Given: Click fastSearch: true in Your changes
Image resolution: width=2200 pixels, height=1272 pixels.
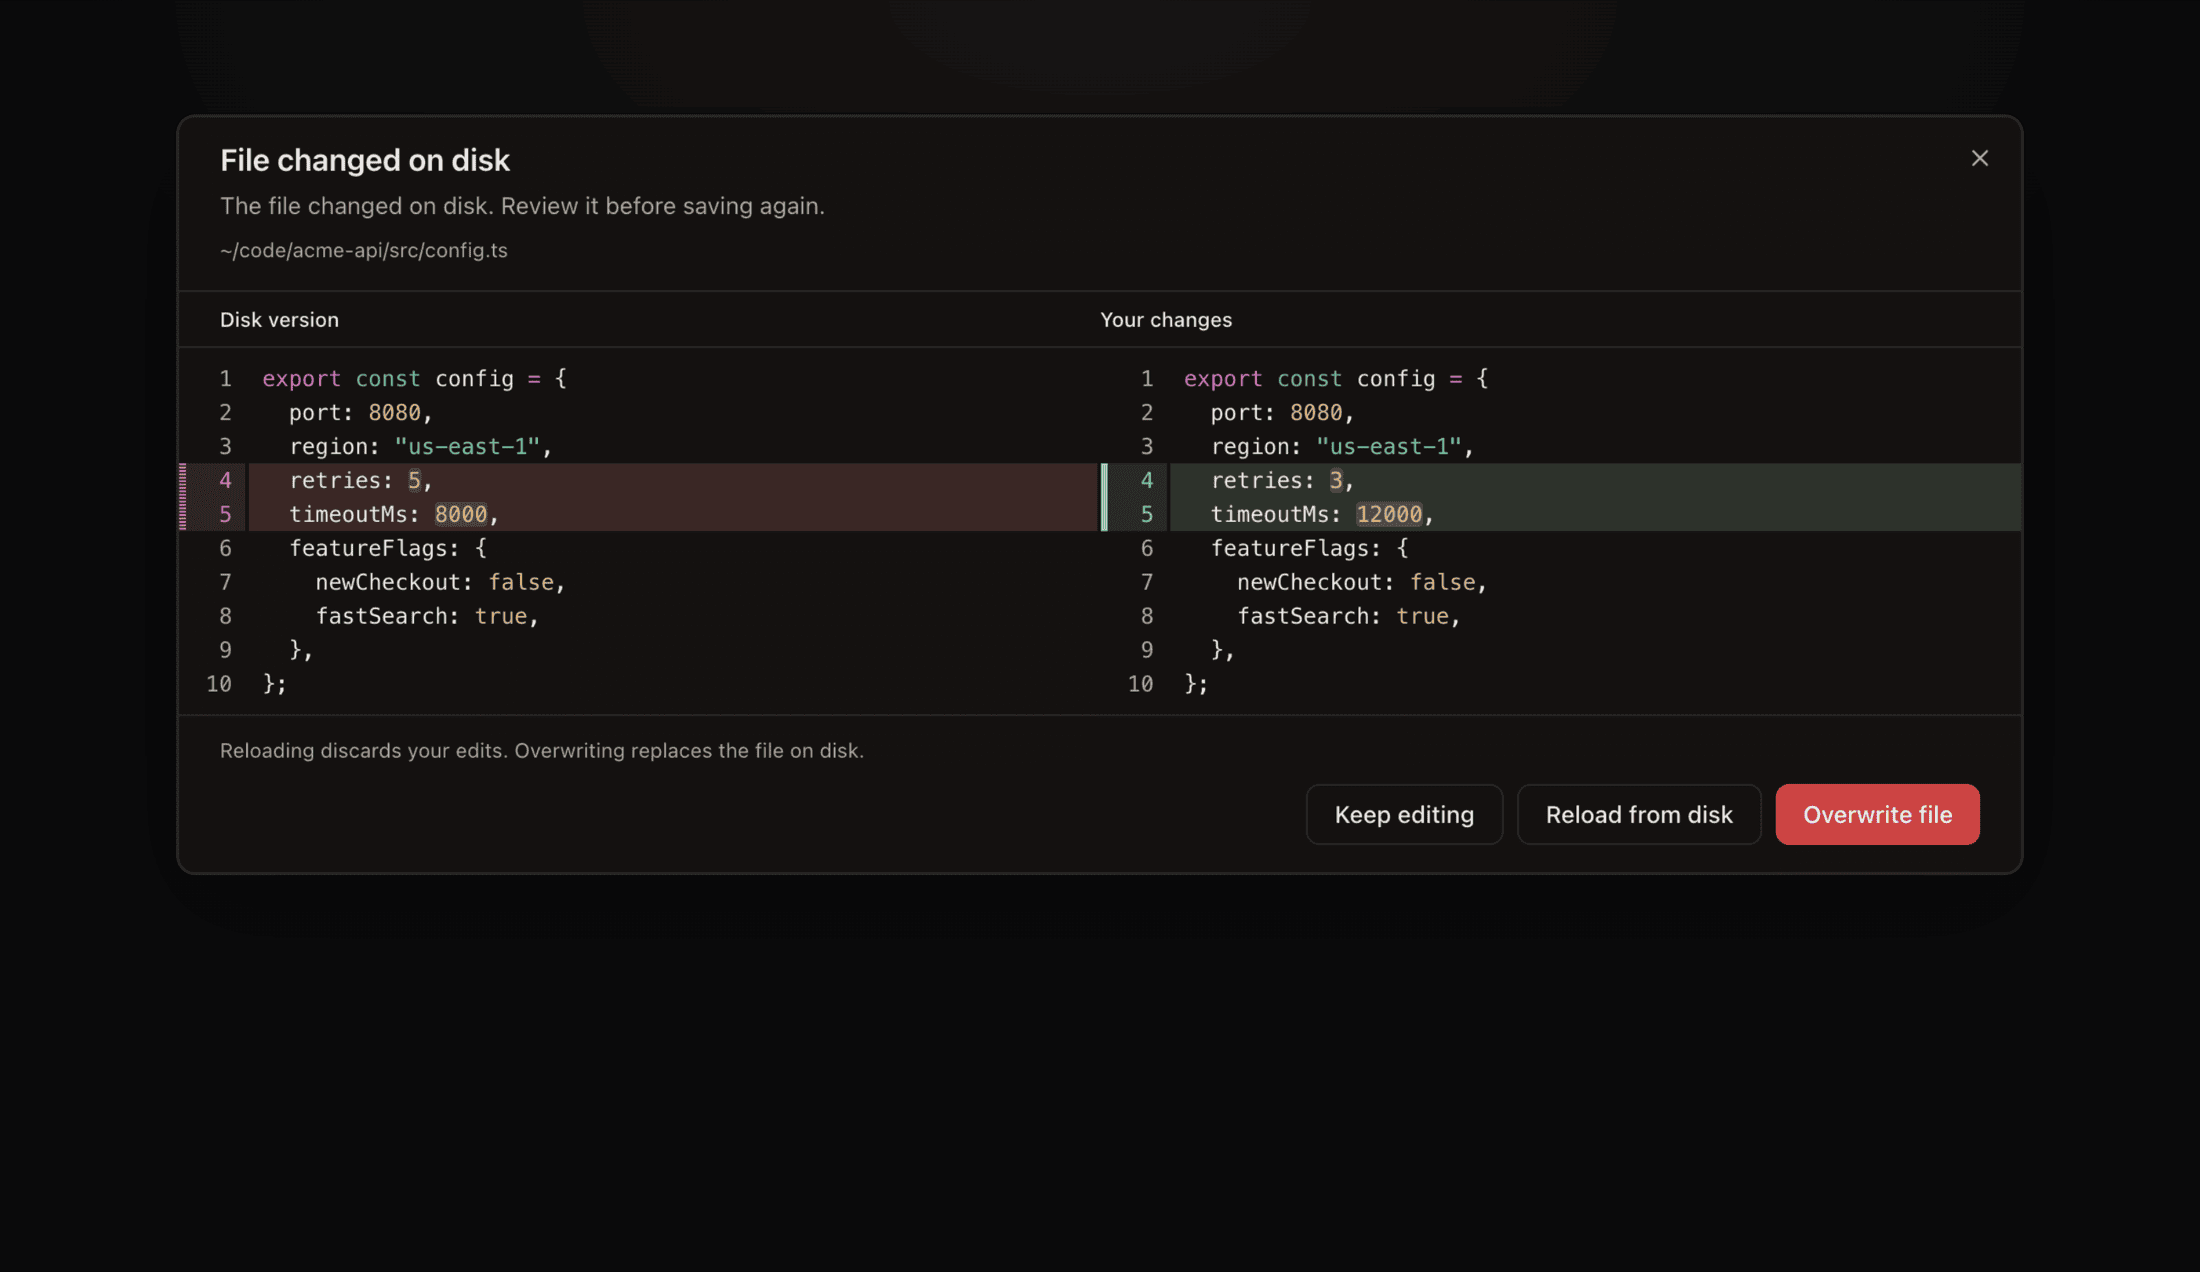Looking at the screenshot, I should (1349, 616).
